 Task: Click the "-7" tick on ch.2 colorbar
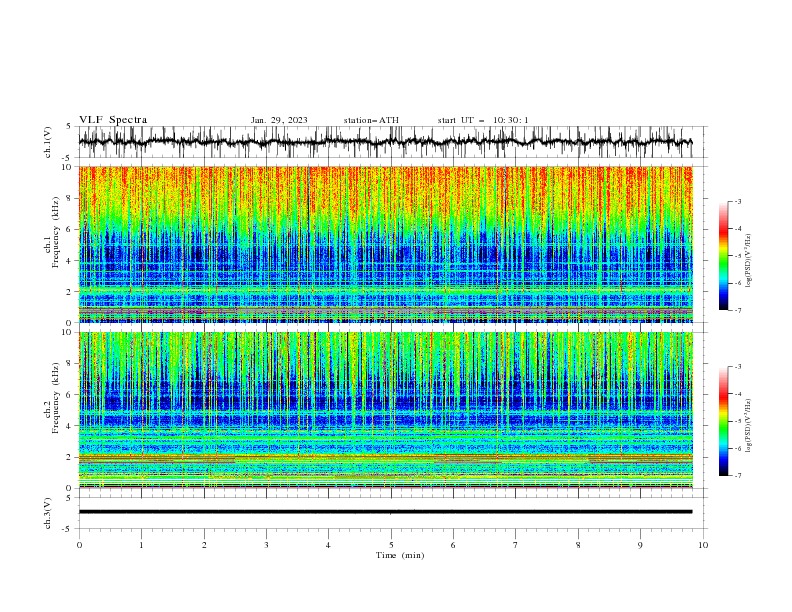pyautogui.click(x=737, y=476)
